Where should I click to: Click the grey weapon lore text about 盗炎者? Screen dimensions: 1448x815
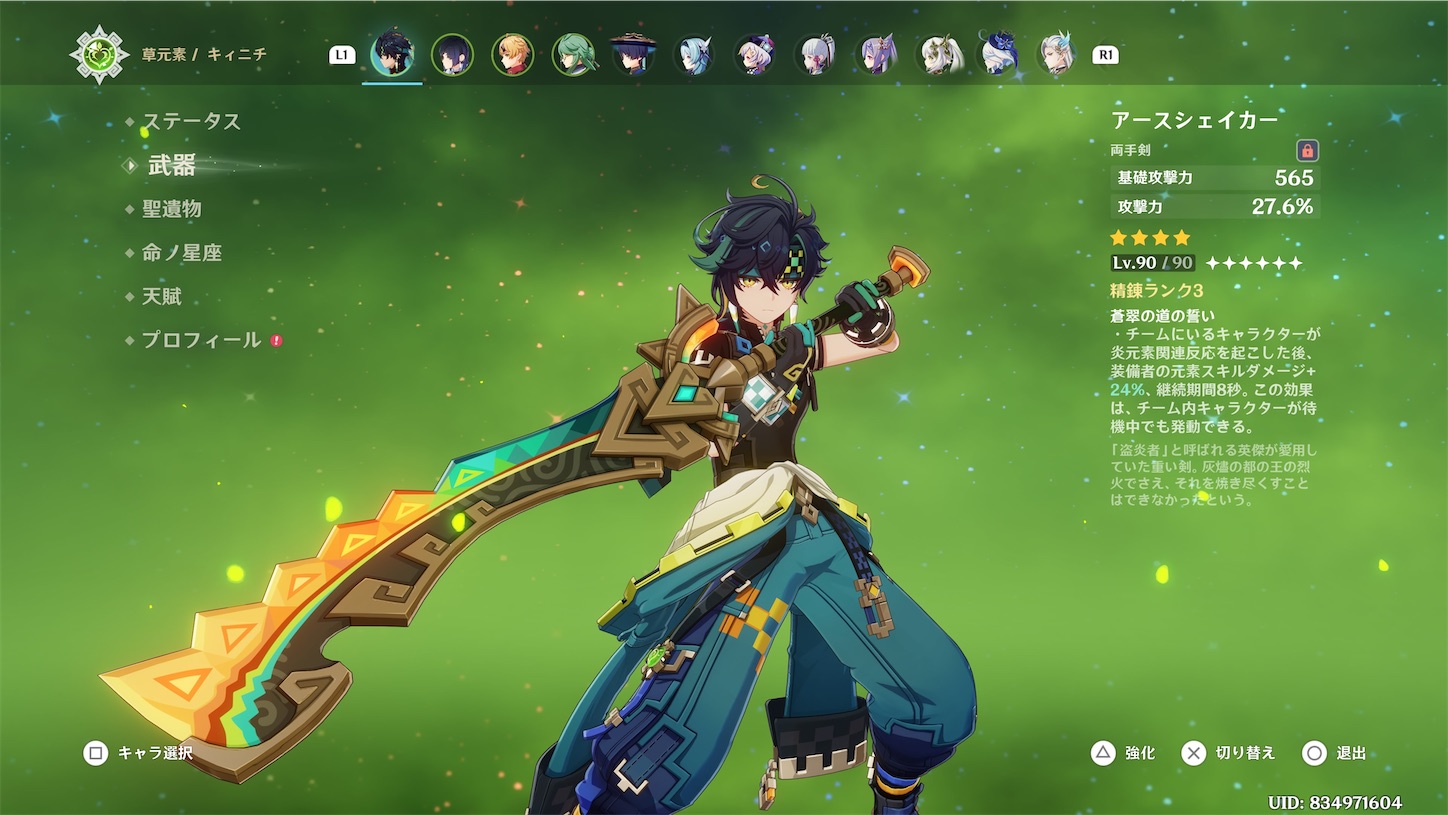1215,475
